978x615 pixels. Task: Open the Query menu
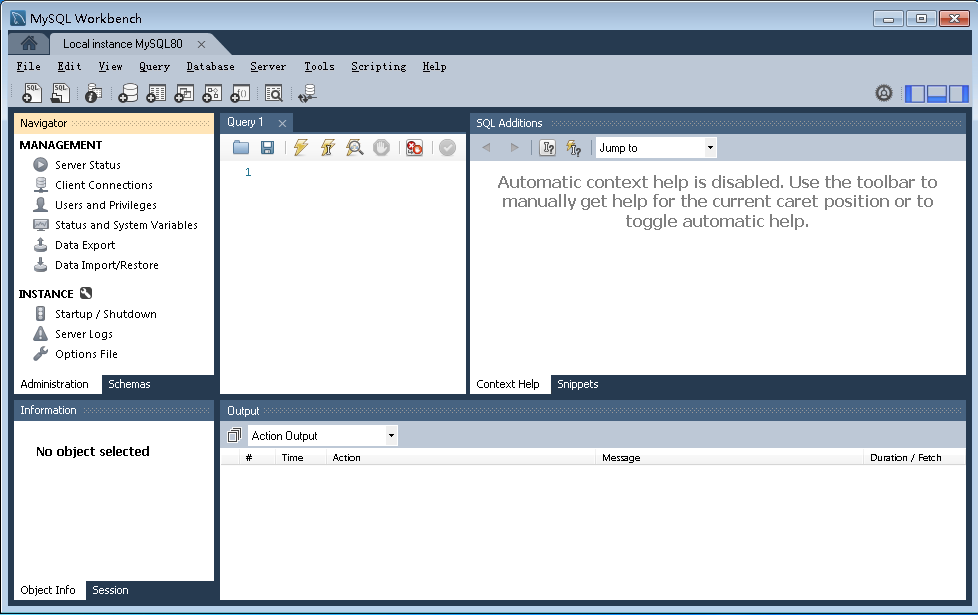154,66
